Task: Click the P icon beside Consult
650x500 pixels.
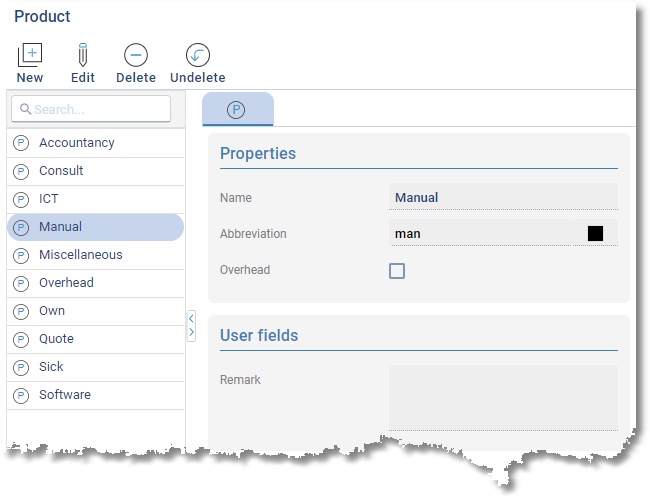Action: click(21, 171)
